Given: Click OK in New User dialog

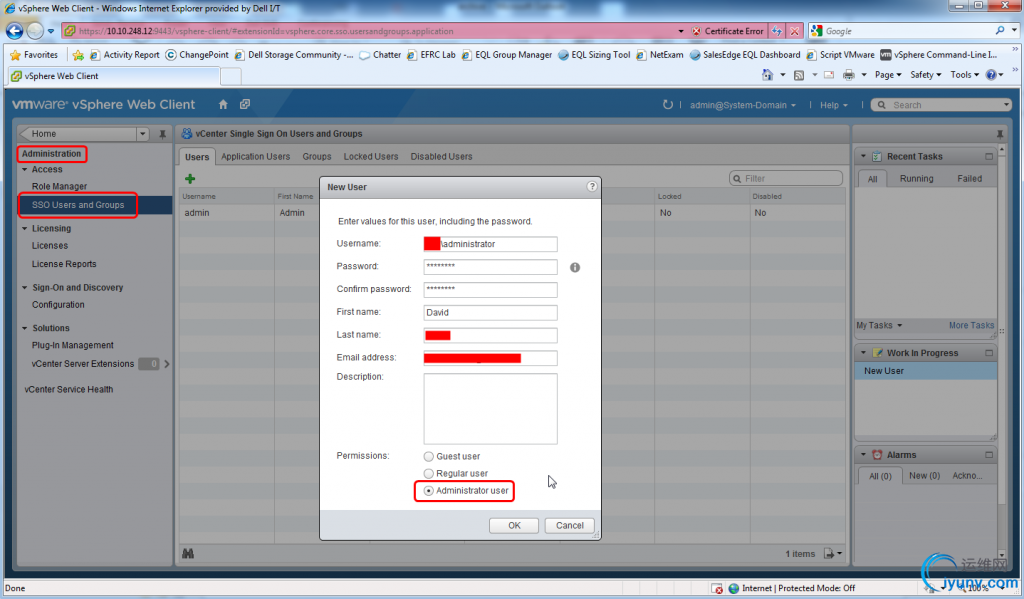Looking at the screenshot, I should (514, 525).
